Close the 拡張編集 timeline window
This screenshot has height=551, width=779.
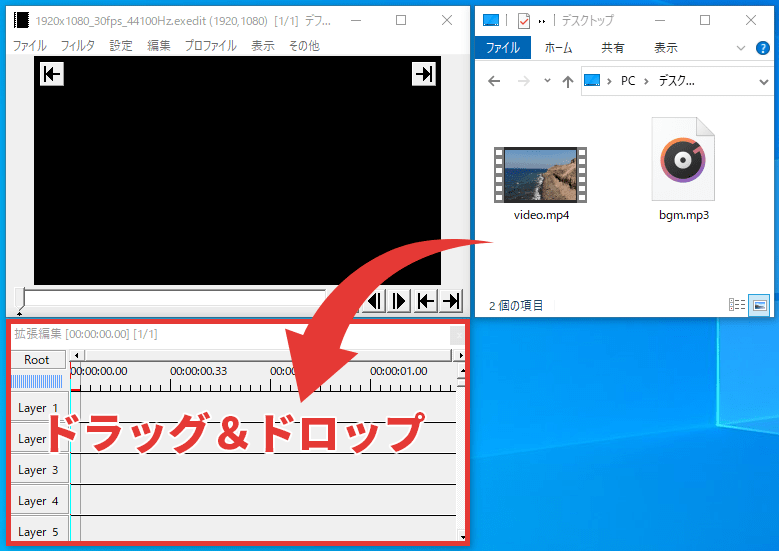coord(458,335)
